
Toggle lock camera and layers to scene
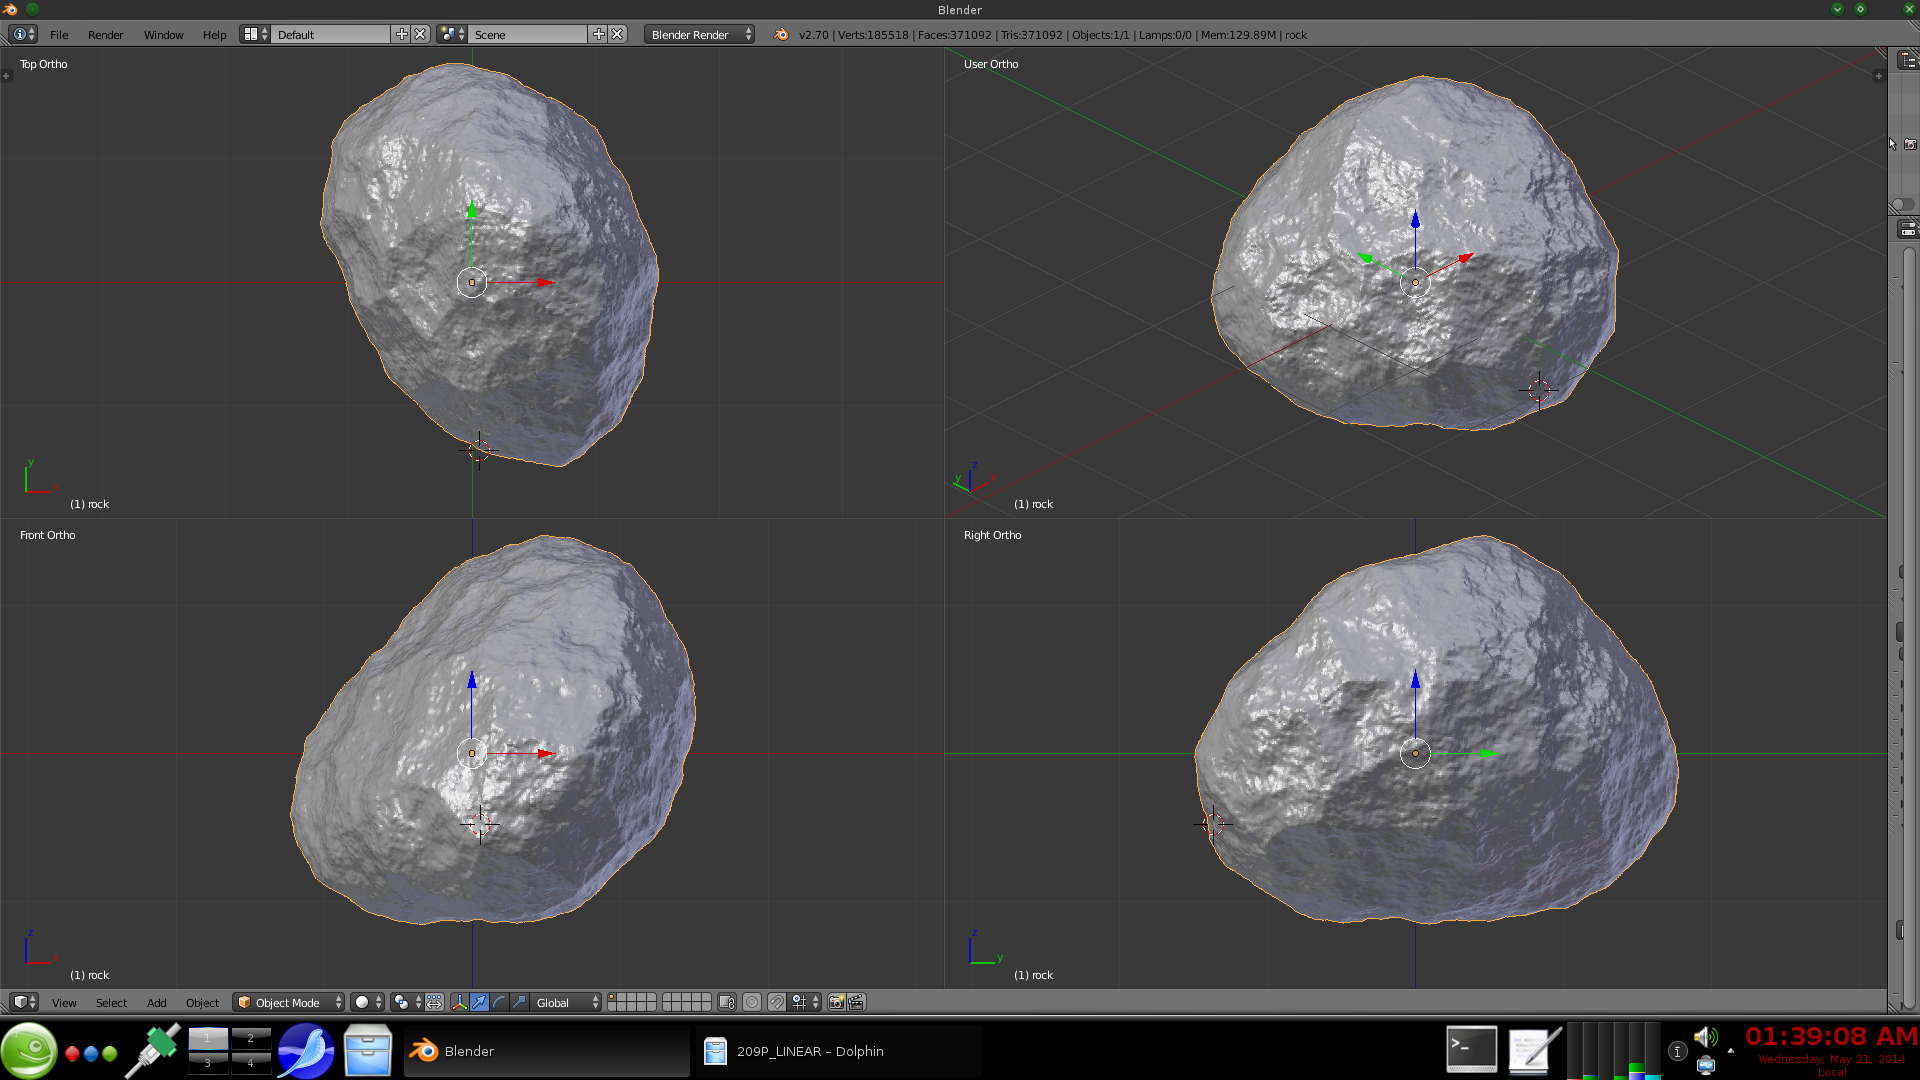[728, 1002]
